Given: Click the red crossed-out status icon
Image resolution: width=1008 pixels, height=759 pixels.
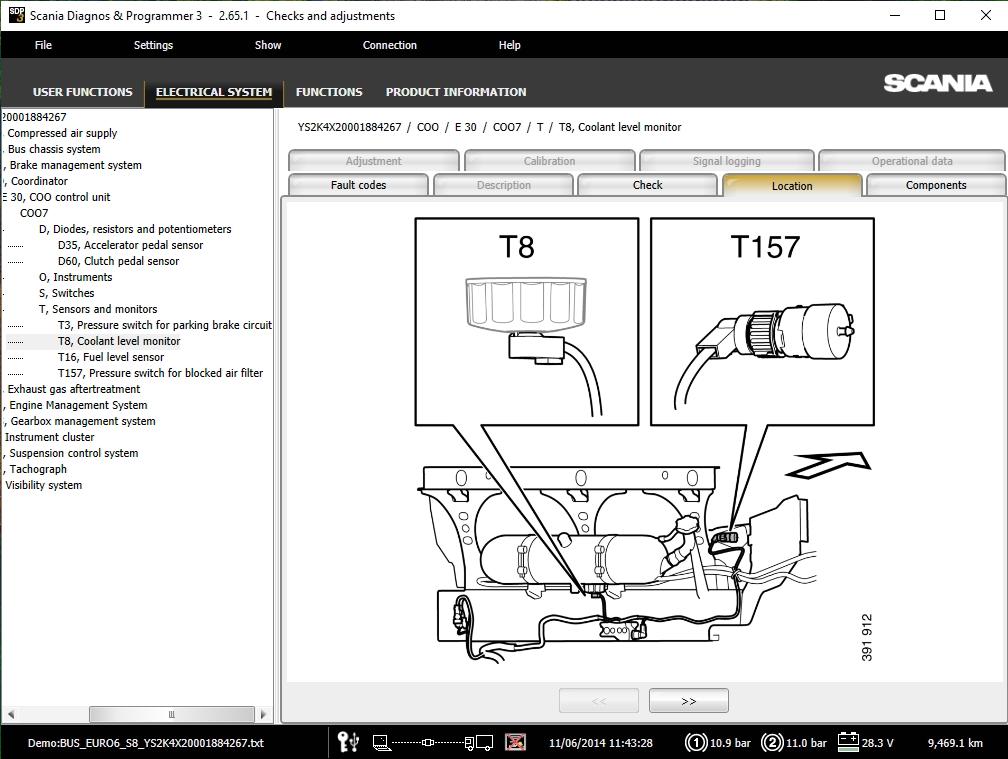Looking at the screenshot, I should point(515,742).
